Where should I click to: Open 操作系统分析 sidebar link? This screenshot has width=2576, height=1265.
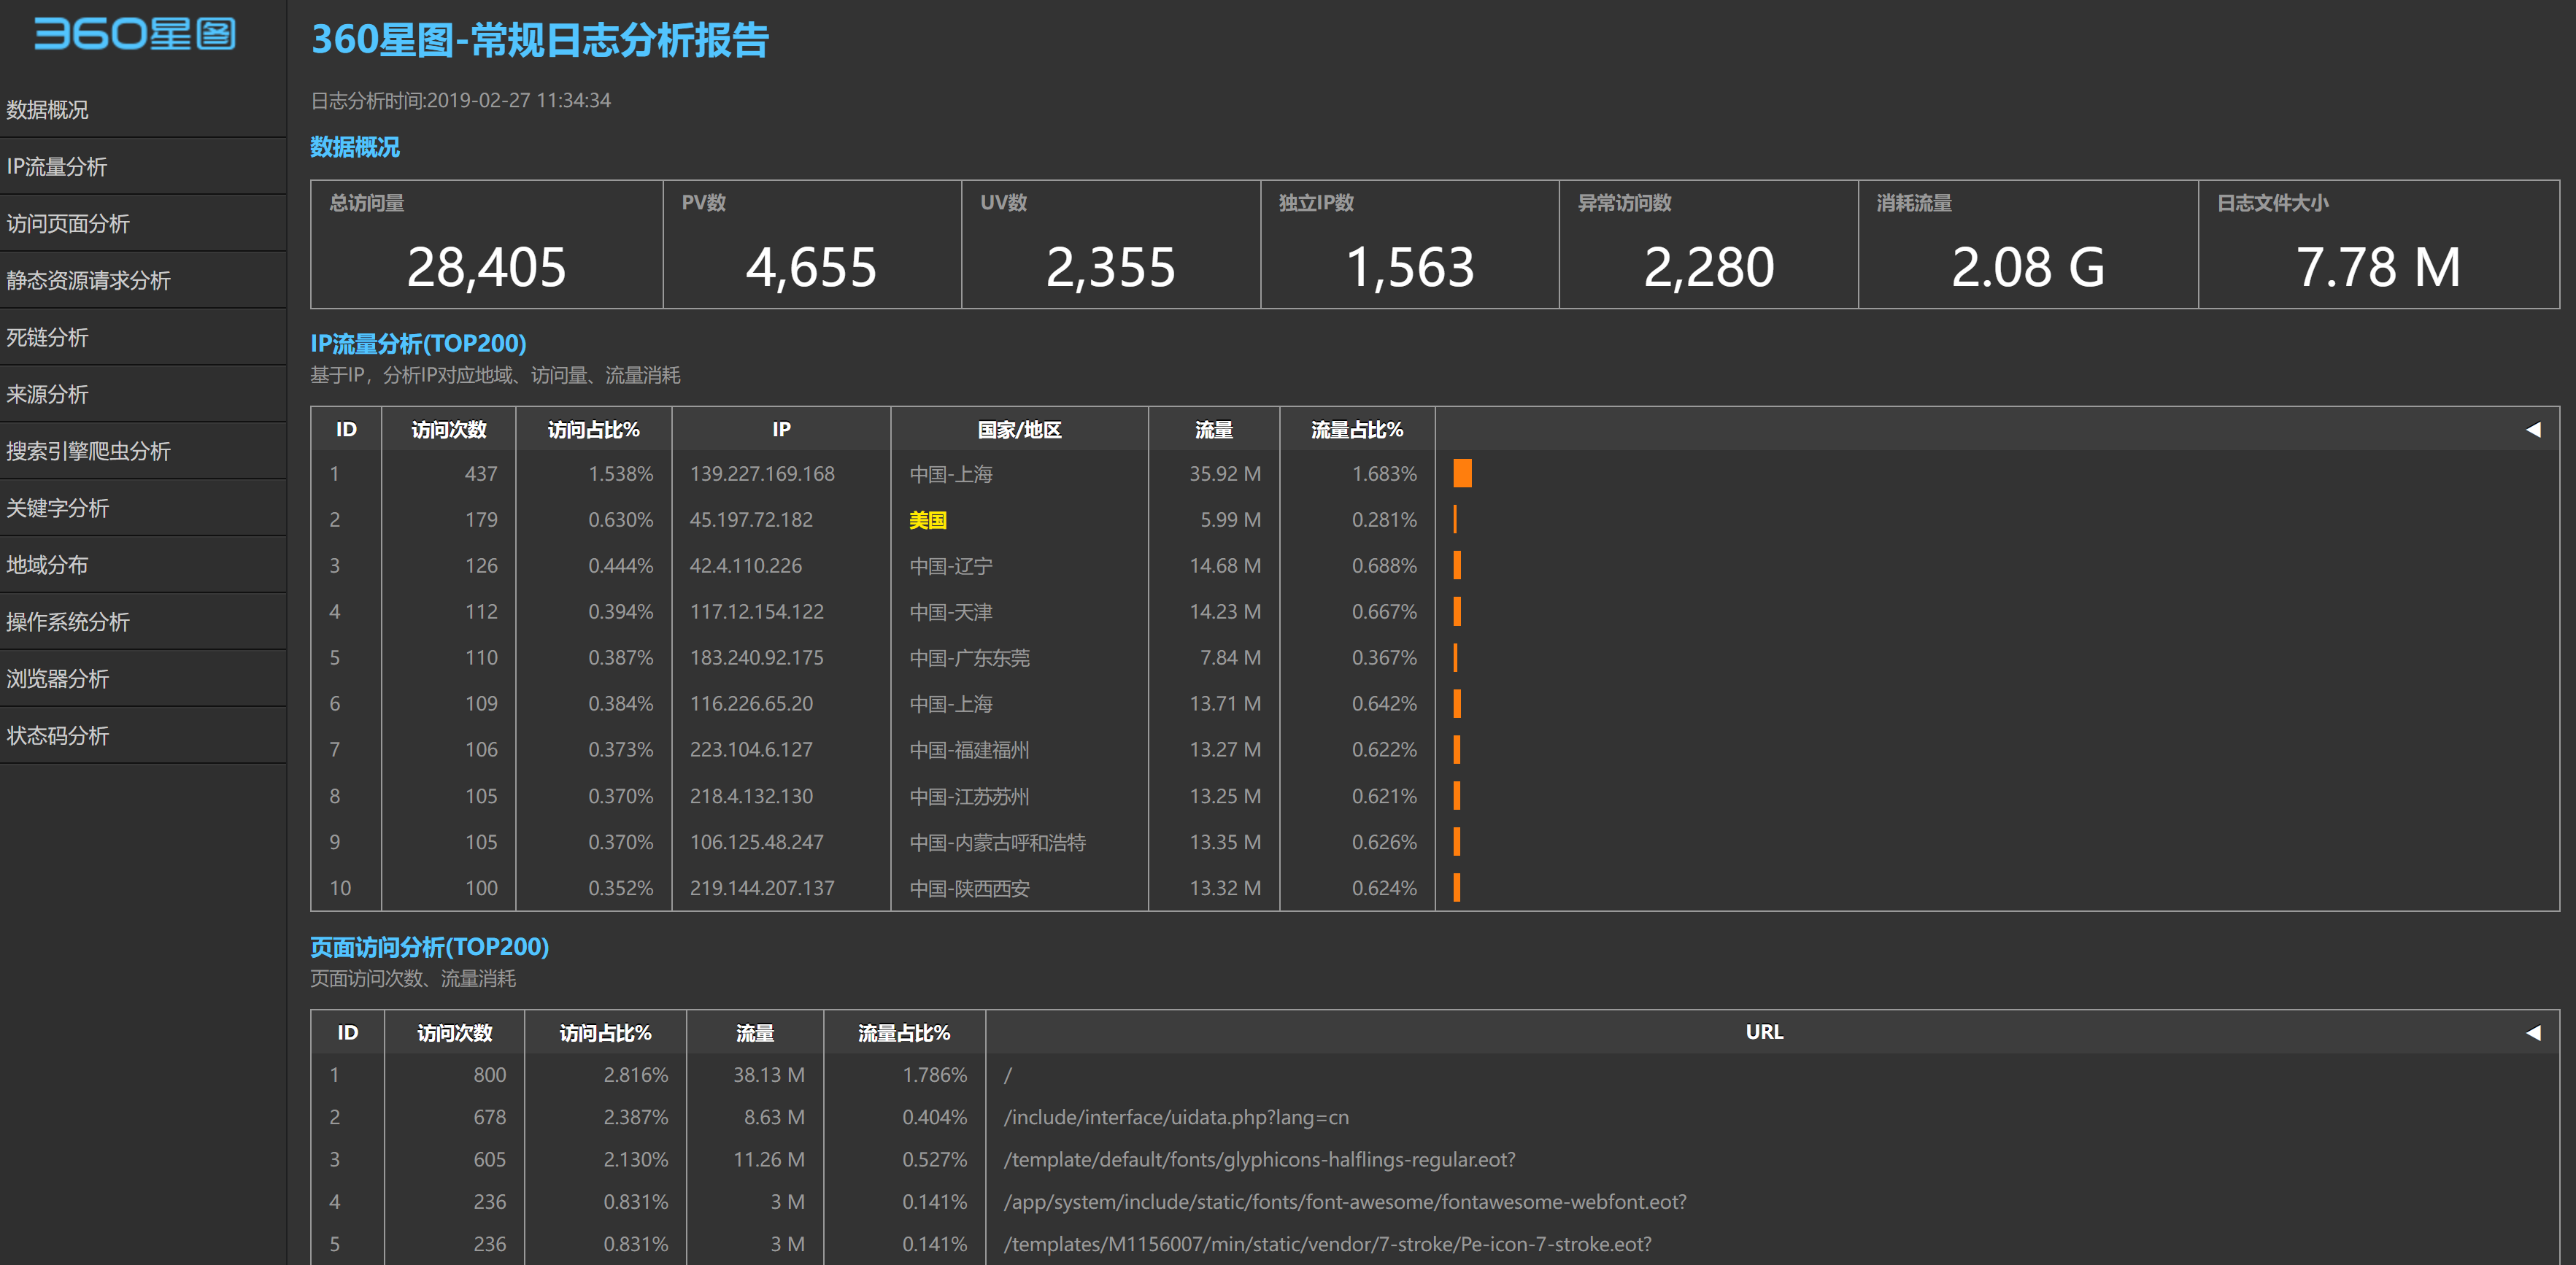(x=143, y=622)
